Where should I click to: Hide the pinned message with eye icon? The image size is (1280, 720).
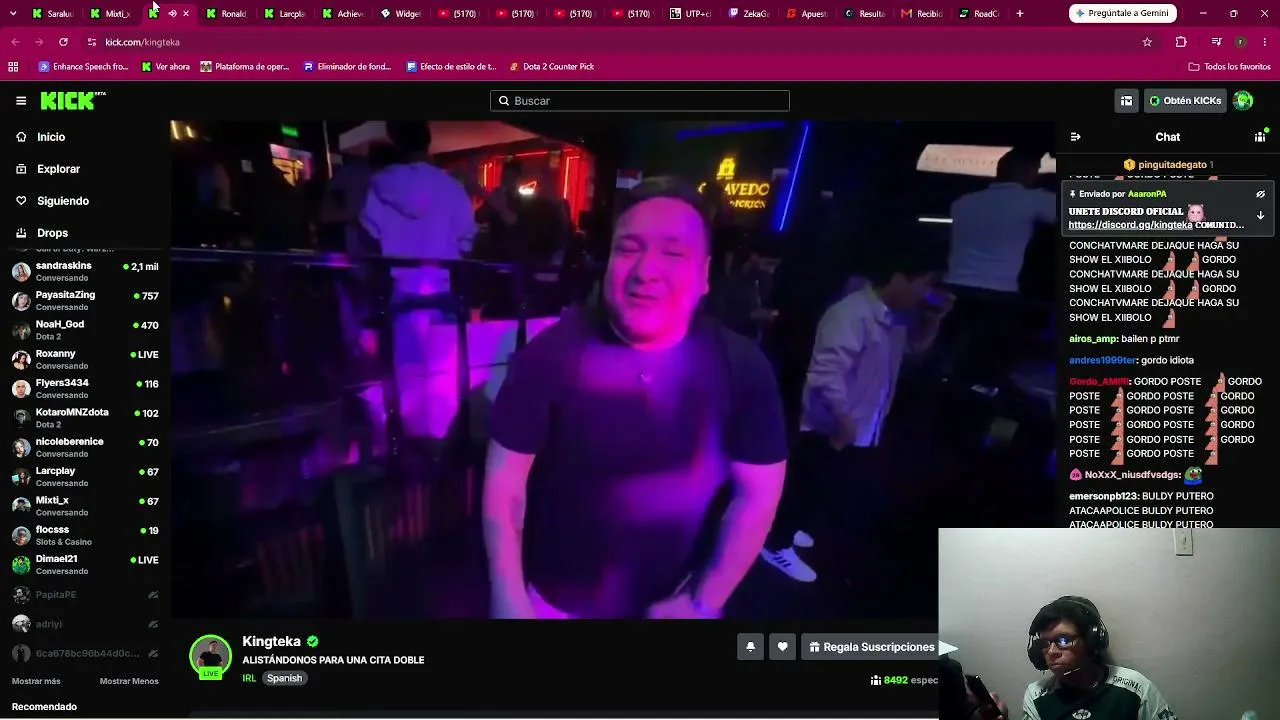pyautogui.click(x=1260, y=194)
